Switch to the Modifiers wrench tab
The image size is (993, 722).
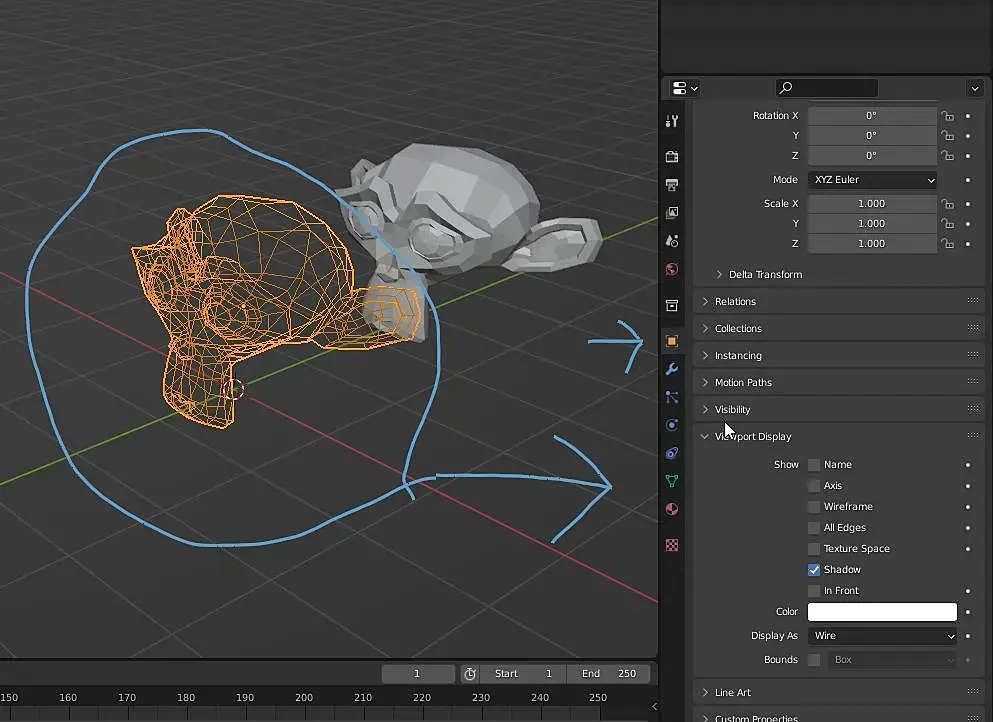tap(672, 369)
